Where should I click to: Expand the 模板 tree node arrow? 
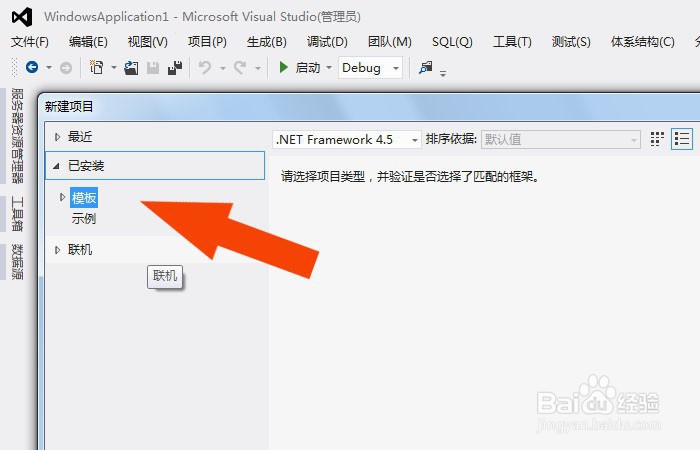click(x=62, y=197)
